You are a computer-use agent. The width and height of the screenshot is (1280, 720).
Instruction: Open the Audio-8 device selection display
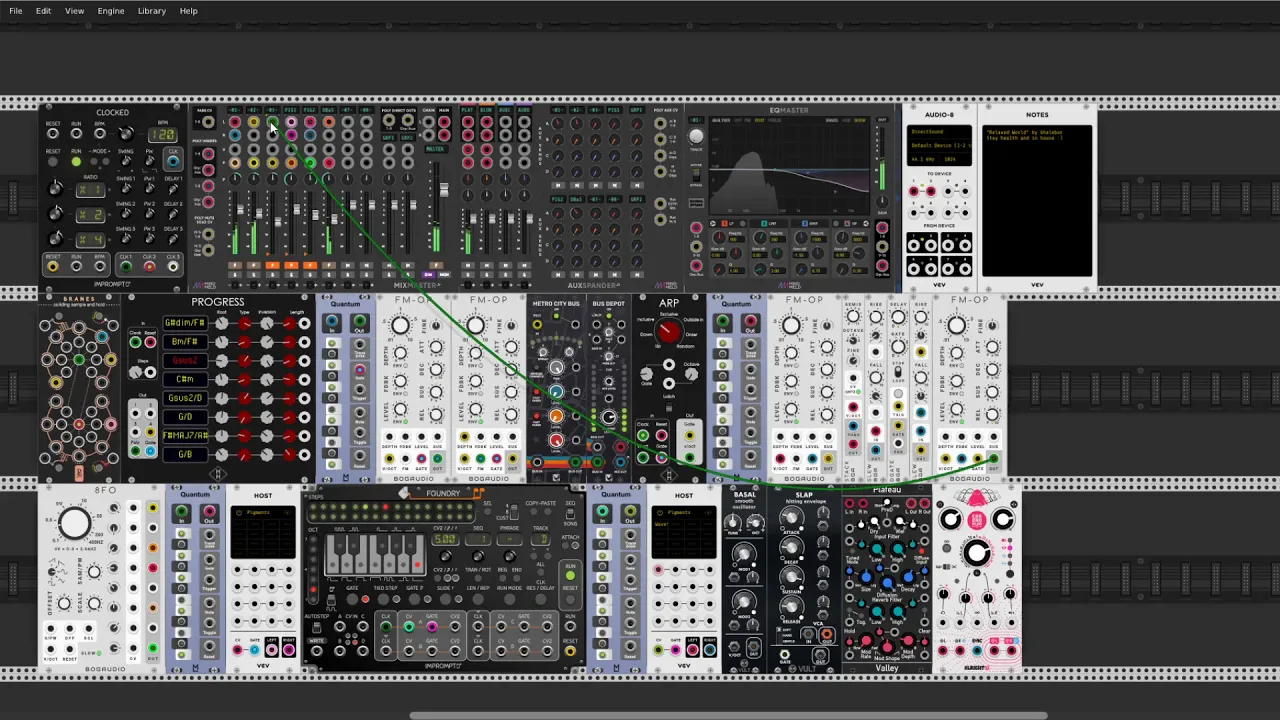tap(939, 147)
